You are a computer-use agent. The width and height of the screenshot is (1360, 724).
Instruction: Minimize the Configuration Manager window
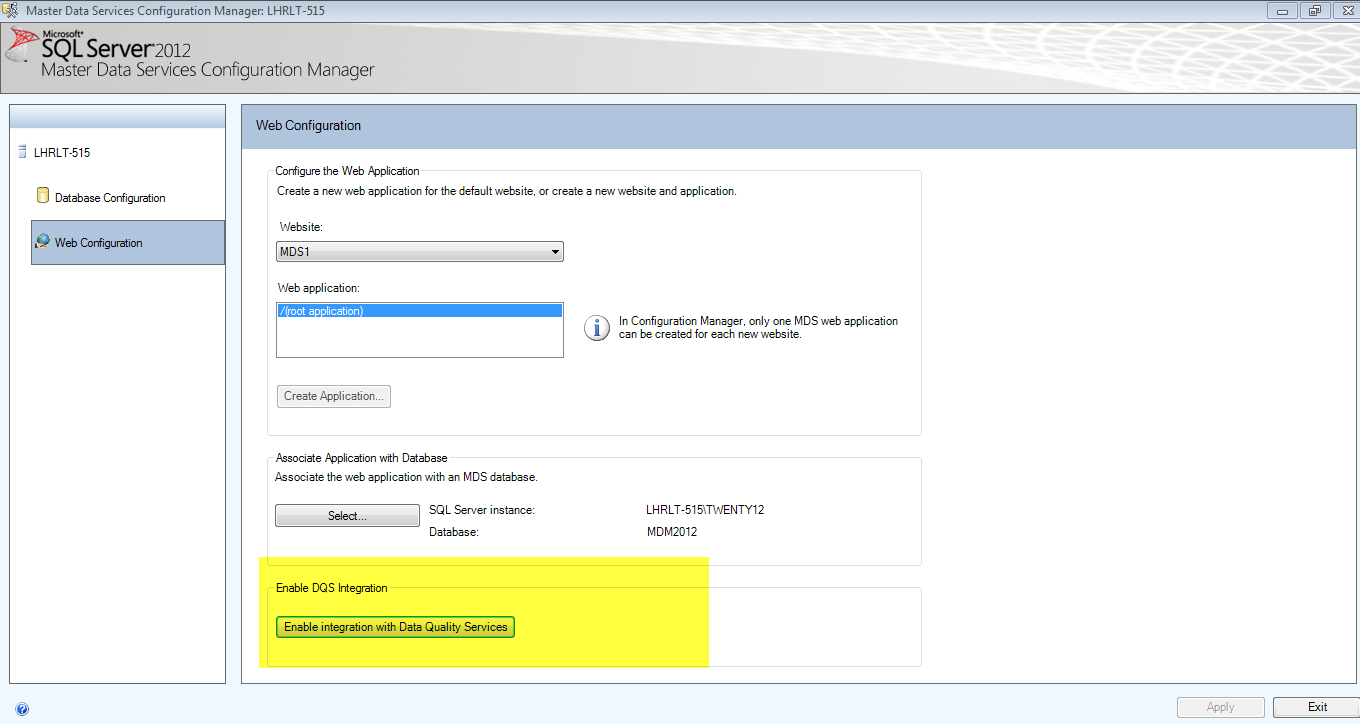[x=1284, y=10]
